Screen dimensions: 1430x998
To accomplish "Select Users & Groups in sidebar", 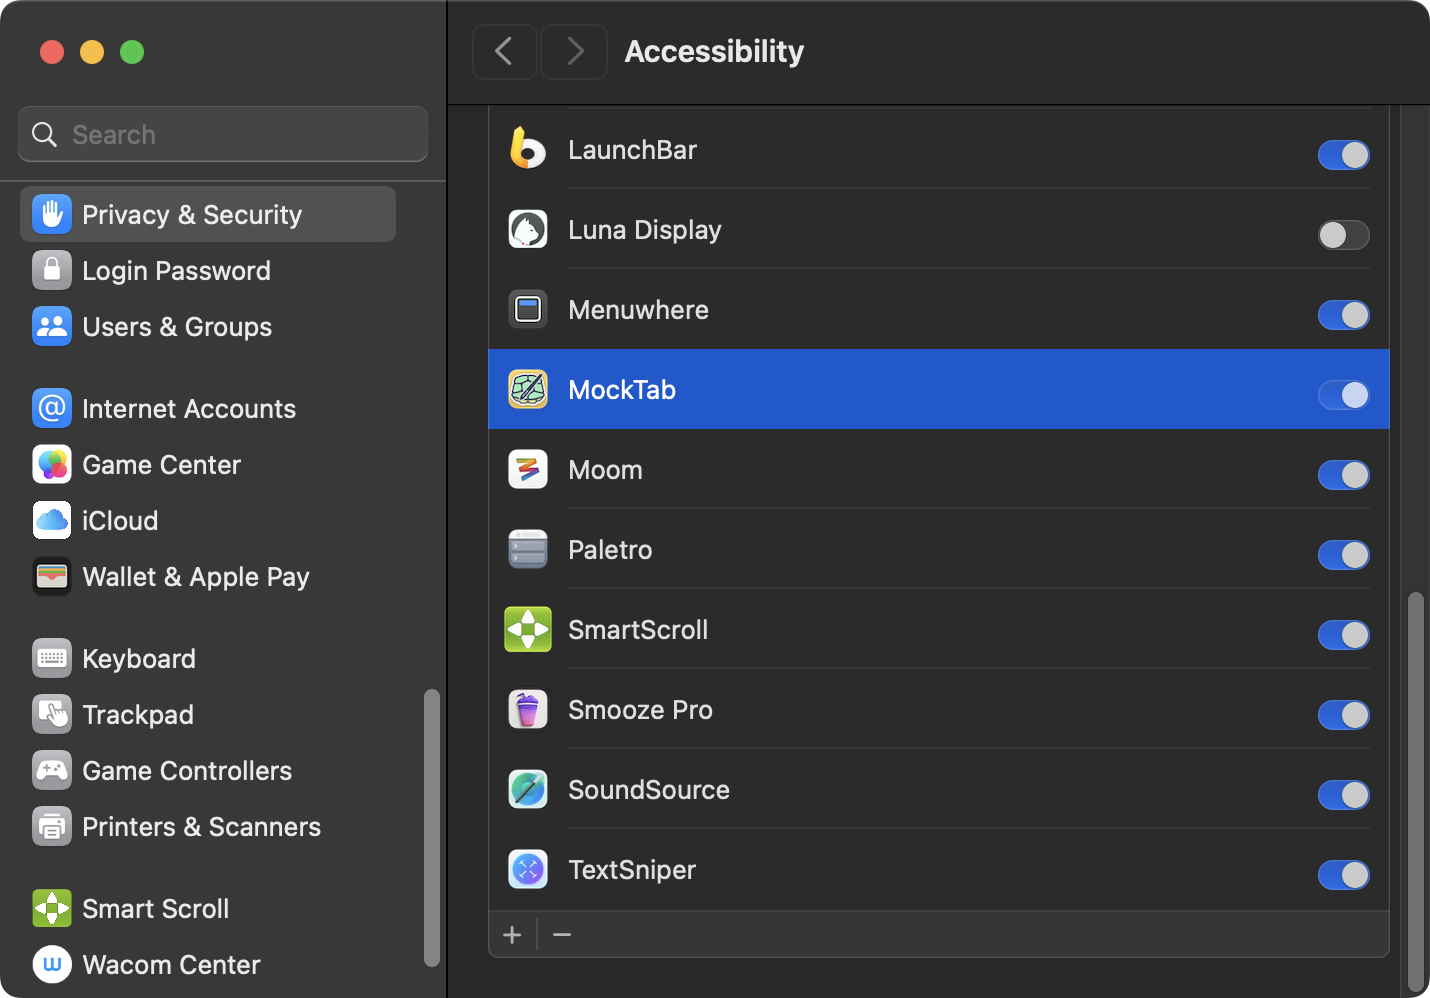I will (208, 326).
